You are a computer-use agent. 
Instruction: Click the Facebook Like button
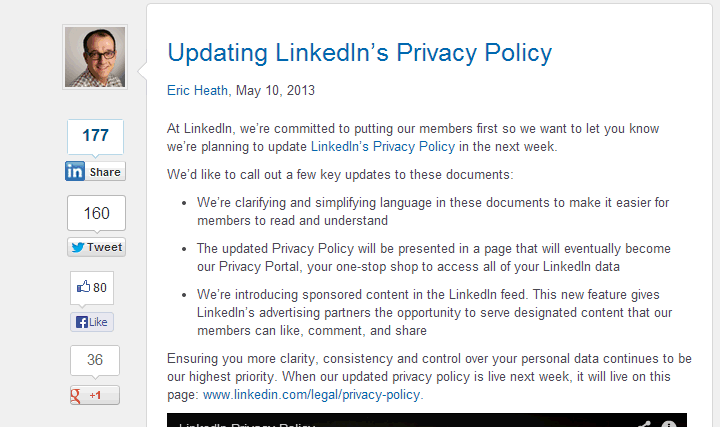(x=91, y=322)
